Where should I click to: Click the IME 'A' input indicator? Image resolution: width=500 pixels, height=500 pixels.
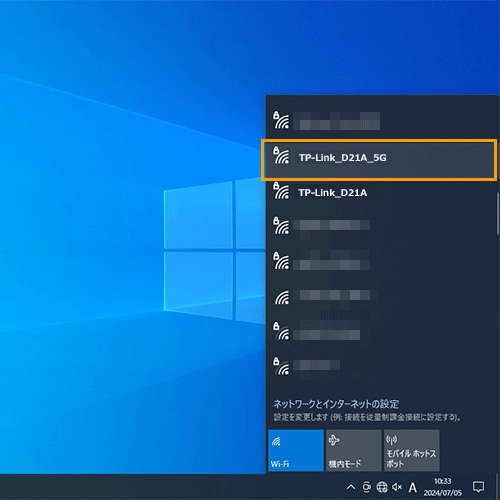(x=413, y=487)
